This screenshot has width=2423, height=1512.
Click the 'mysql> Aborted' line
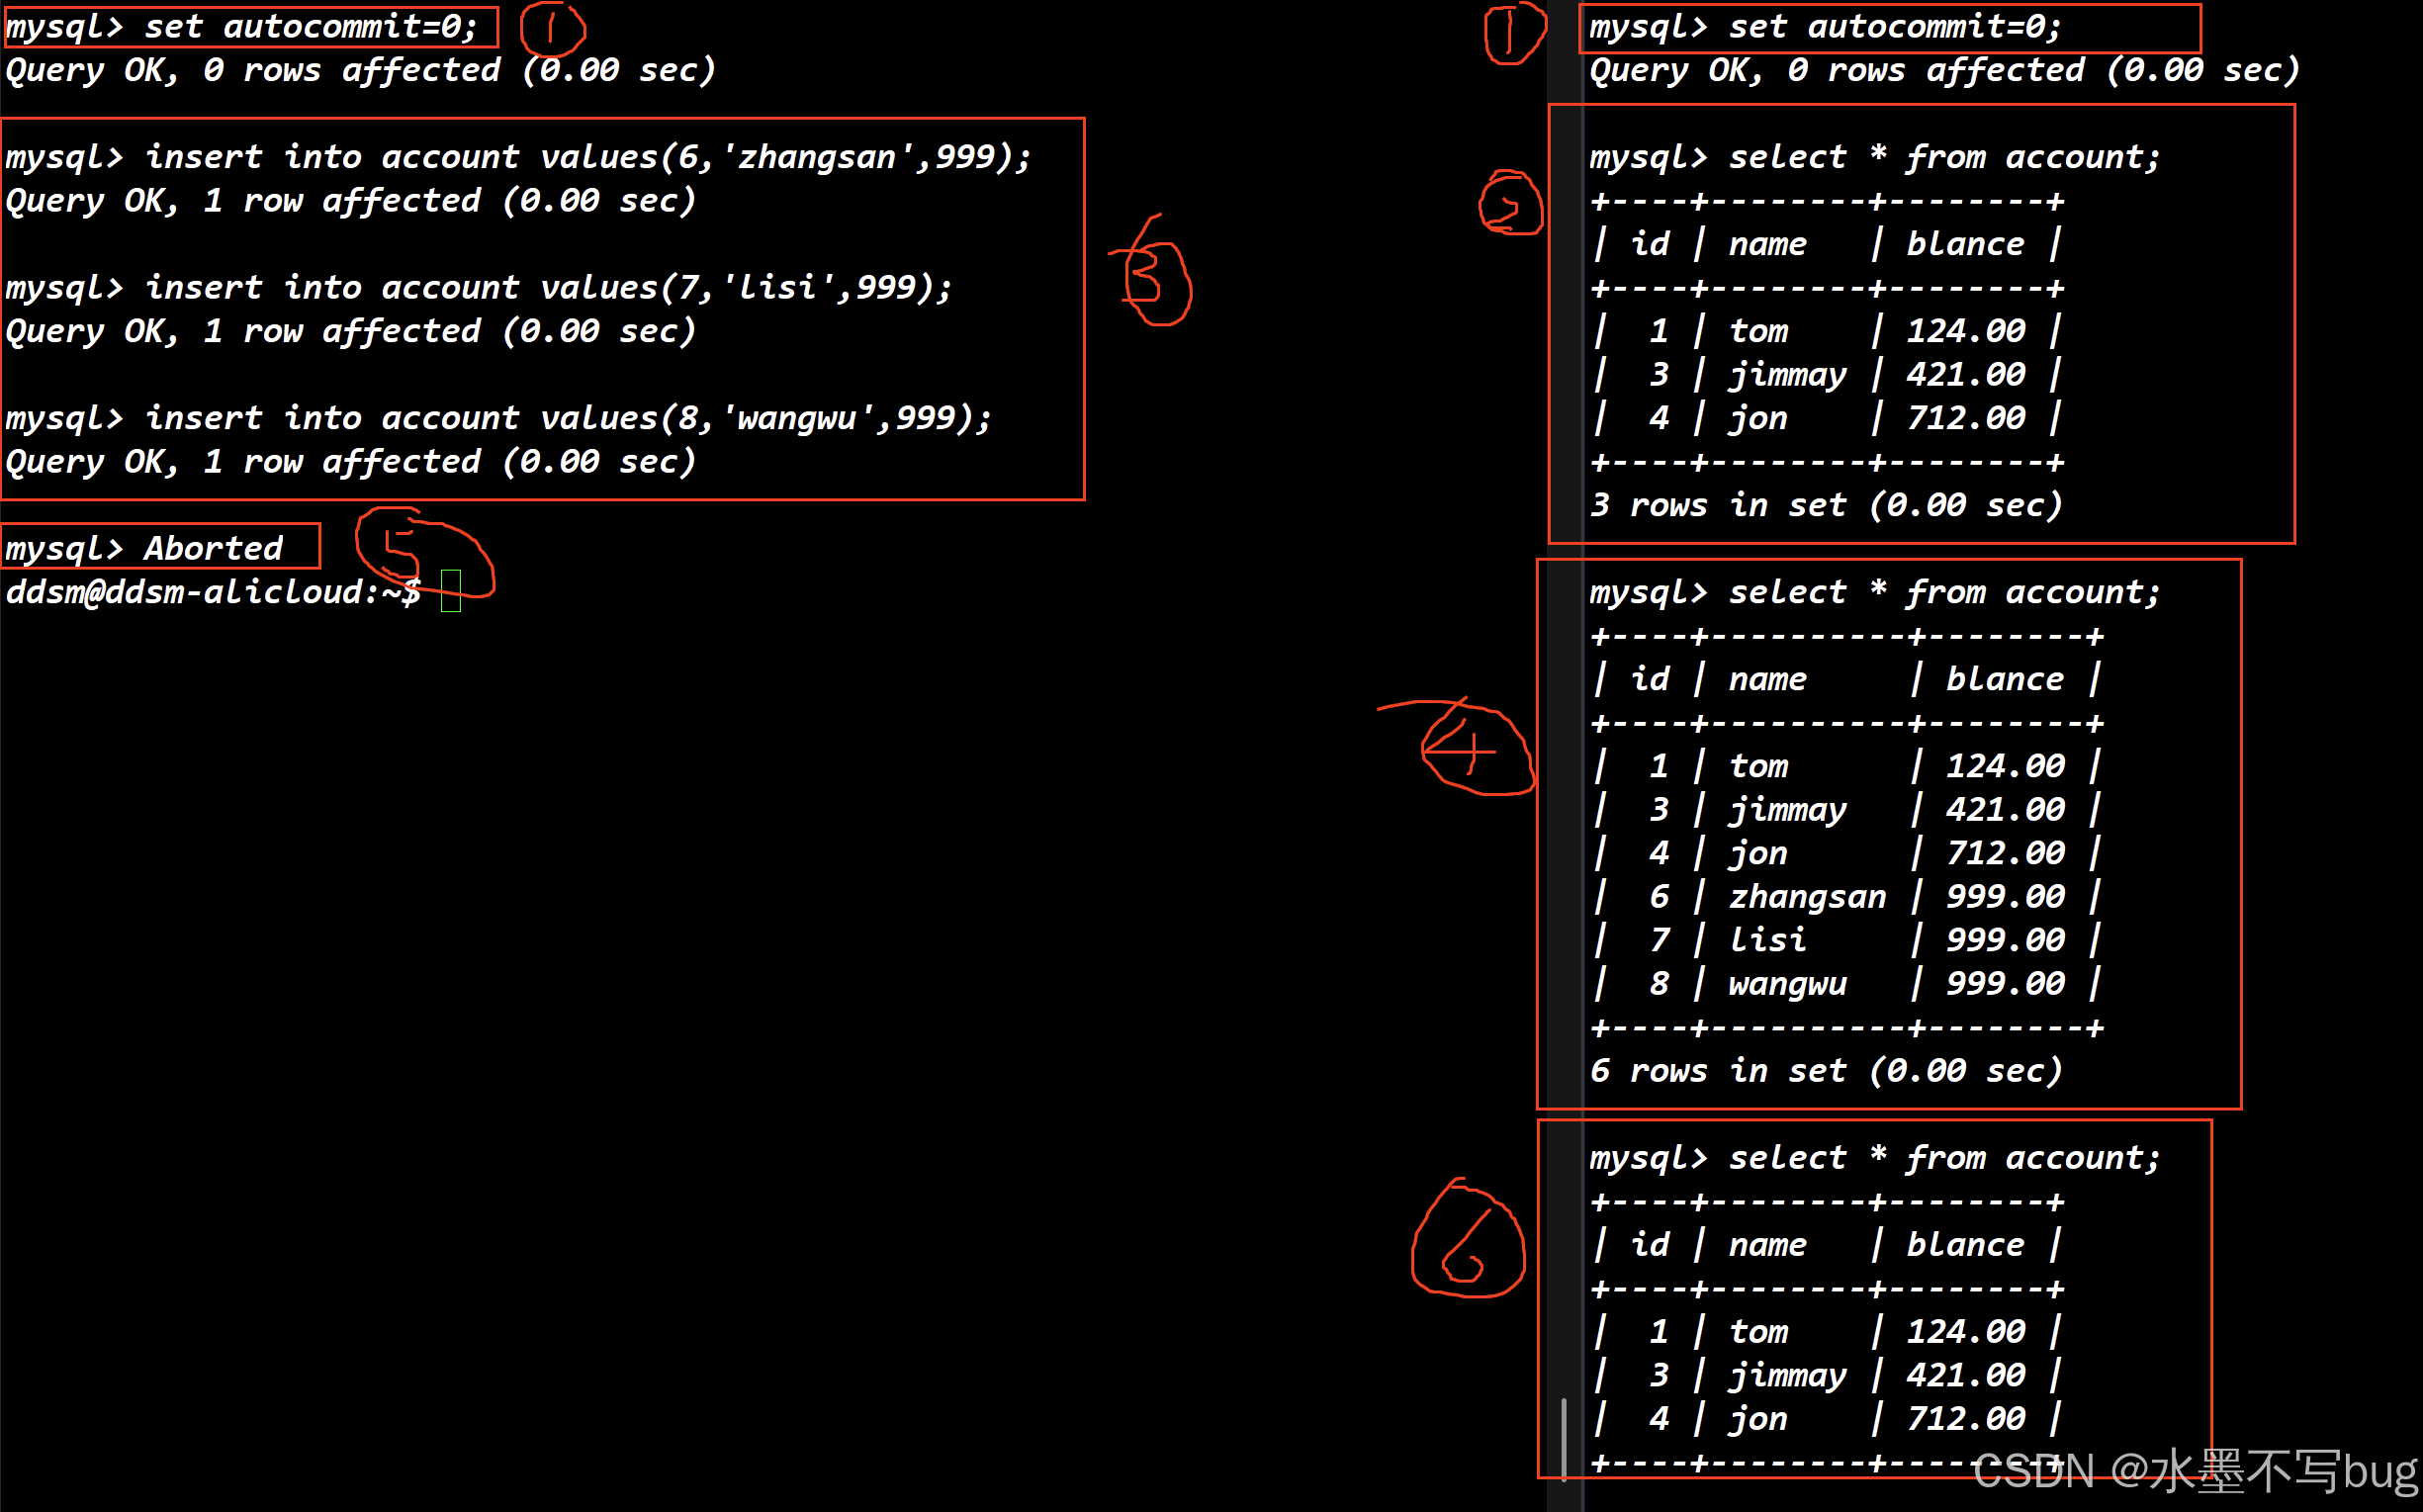(x=146, y=548)
